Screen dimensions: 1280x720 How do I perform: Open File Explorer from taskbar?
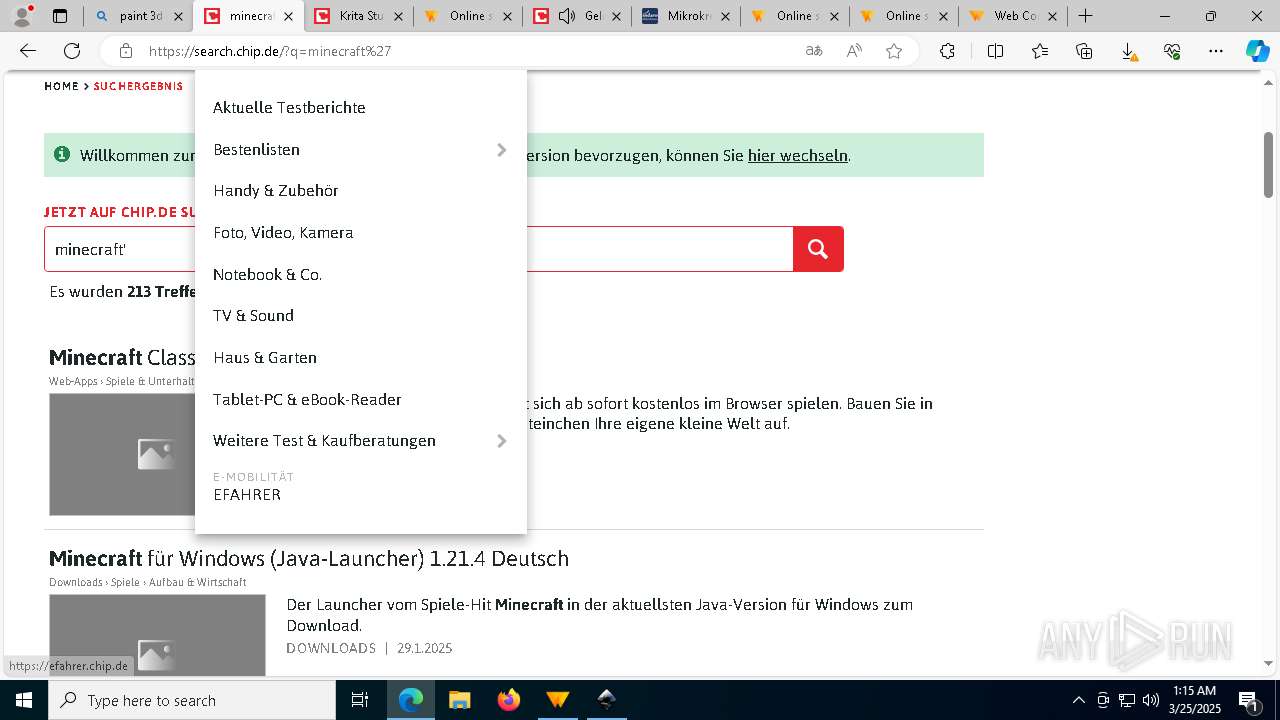[x=459, y=700]
